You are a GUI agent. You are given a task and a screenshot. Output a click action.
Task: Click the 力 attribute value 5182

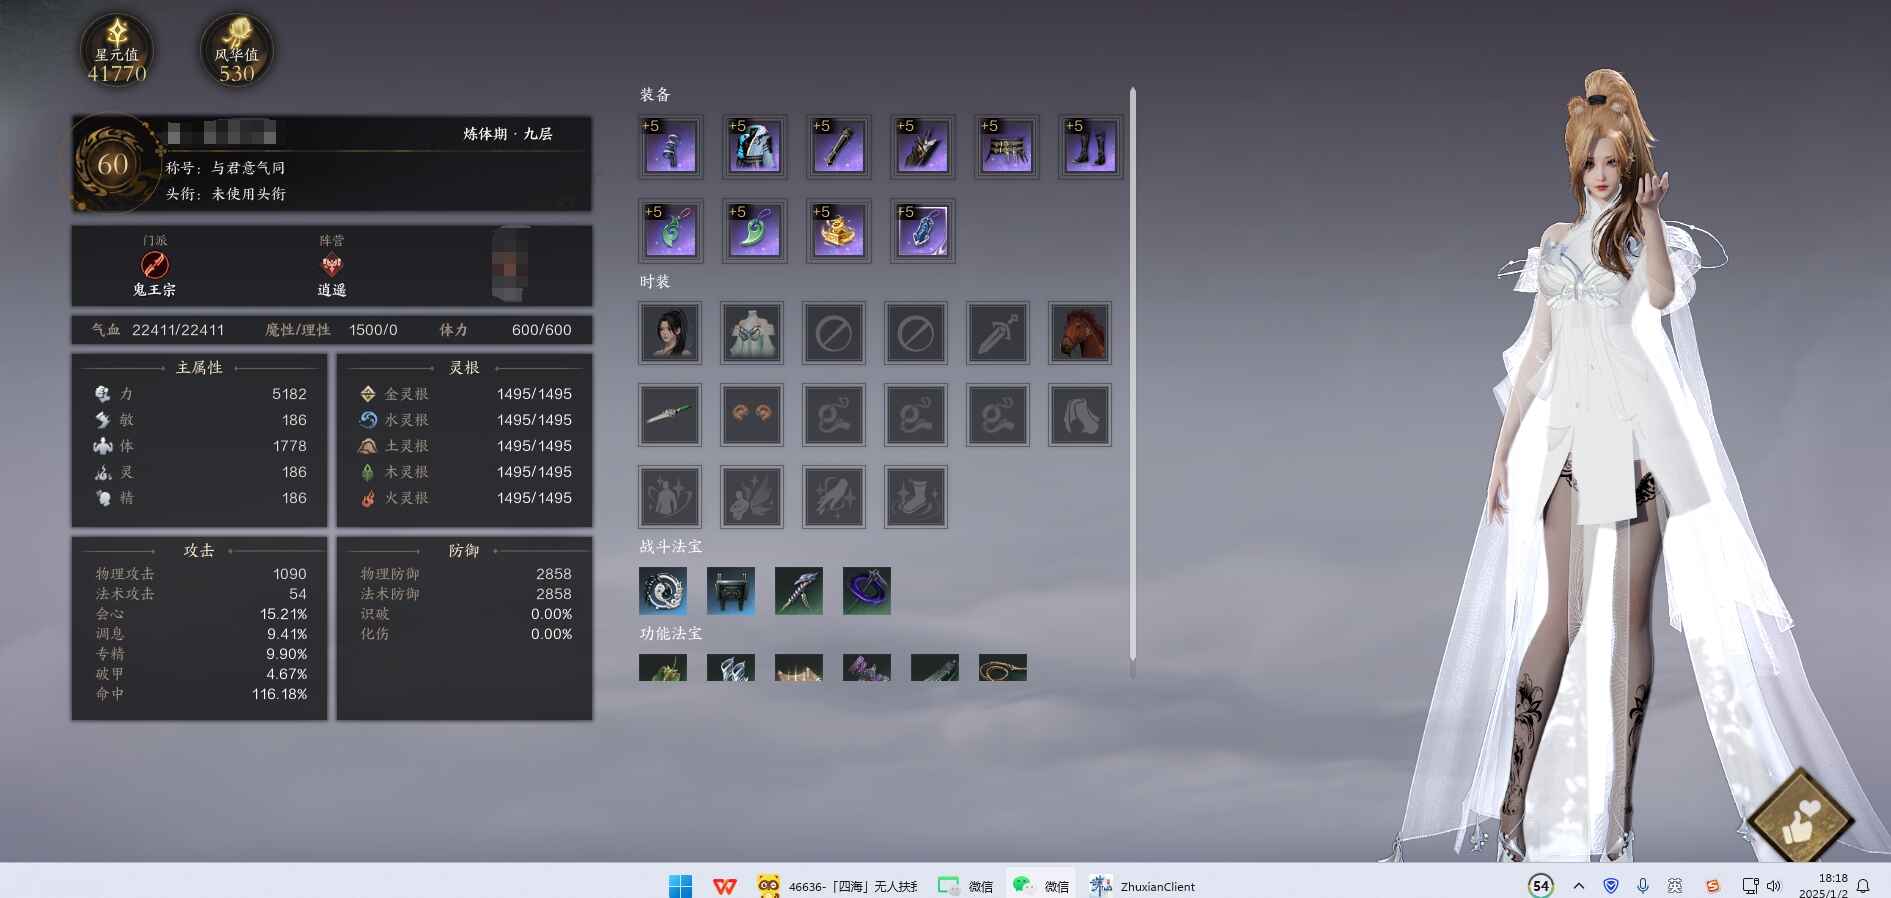coord(289,394)
